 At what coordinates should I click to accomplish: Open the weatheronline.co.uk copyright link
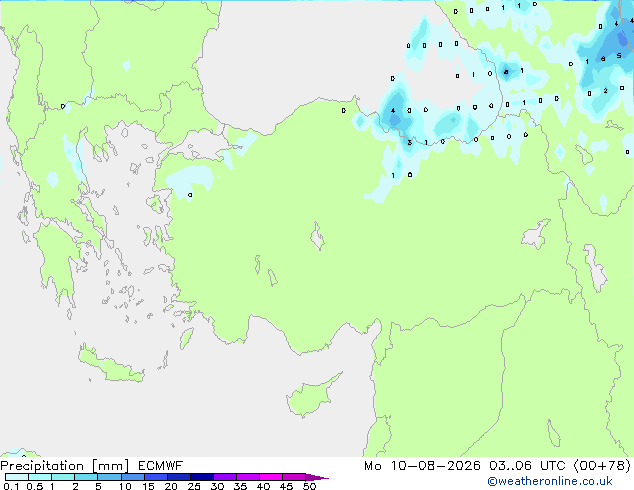[x=550, y=481]
